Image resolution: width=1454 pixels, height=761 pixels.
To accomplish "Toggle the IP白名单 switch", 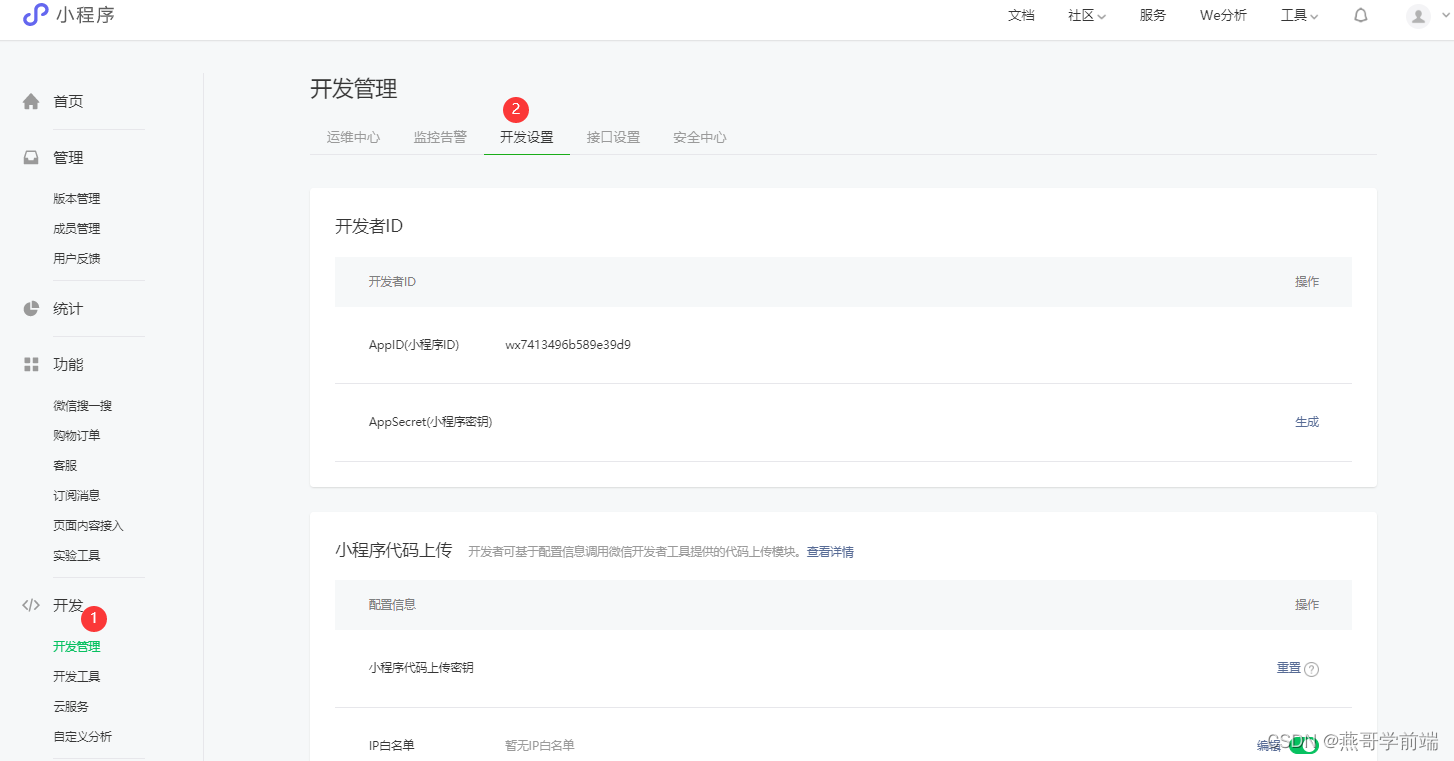I will 1304,745.
